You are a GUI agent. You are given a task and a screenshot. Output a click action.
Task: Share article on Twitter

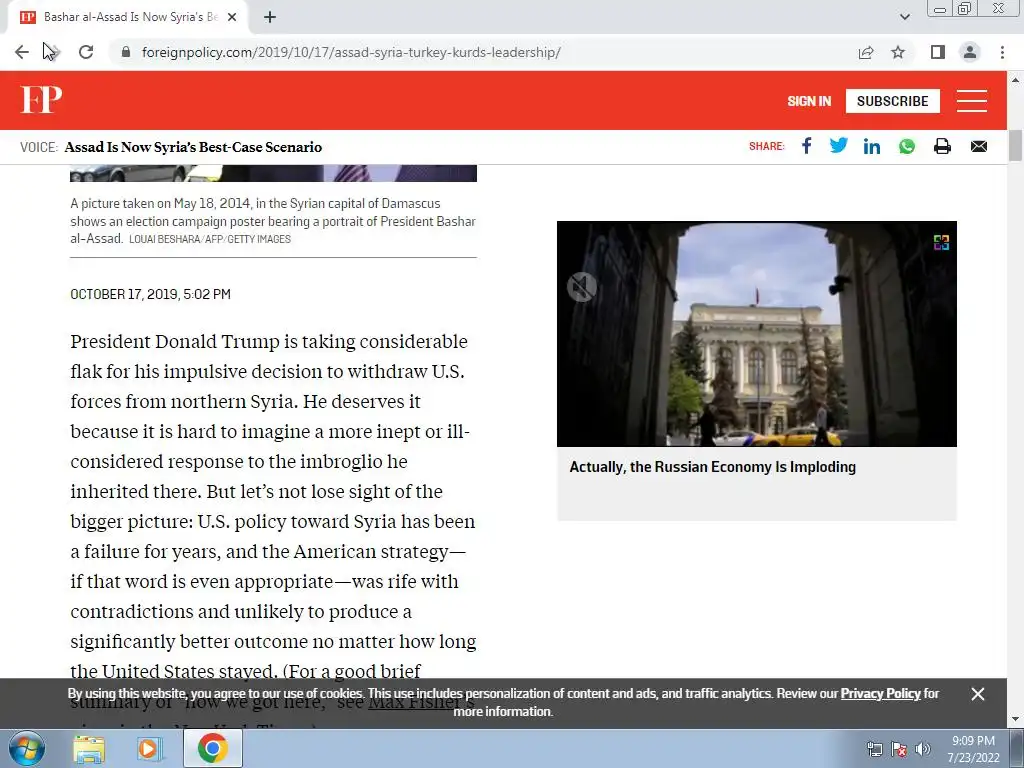(x=839, y=146)
